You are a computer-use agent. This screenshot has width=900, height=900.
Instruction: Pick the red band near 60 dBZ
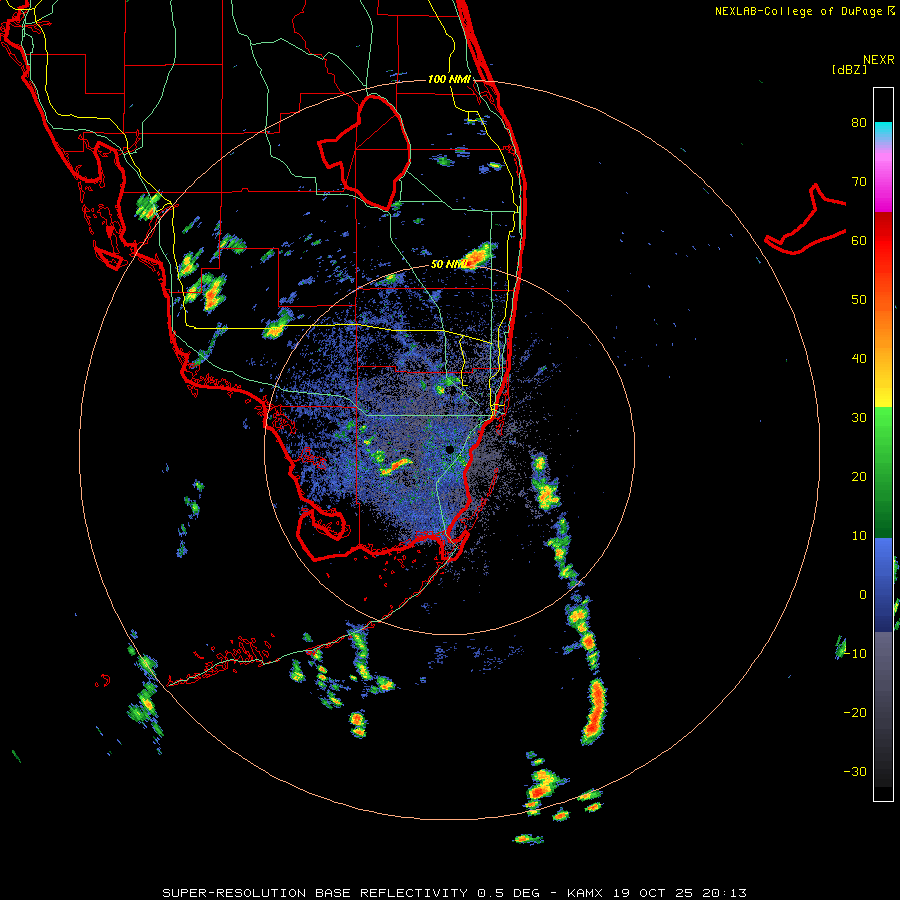[x=883, y=241]
